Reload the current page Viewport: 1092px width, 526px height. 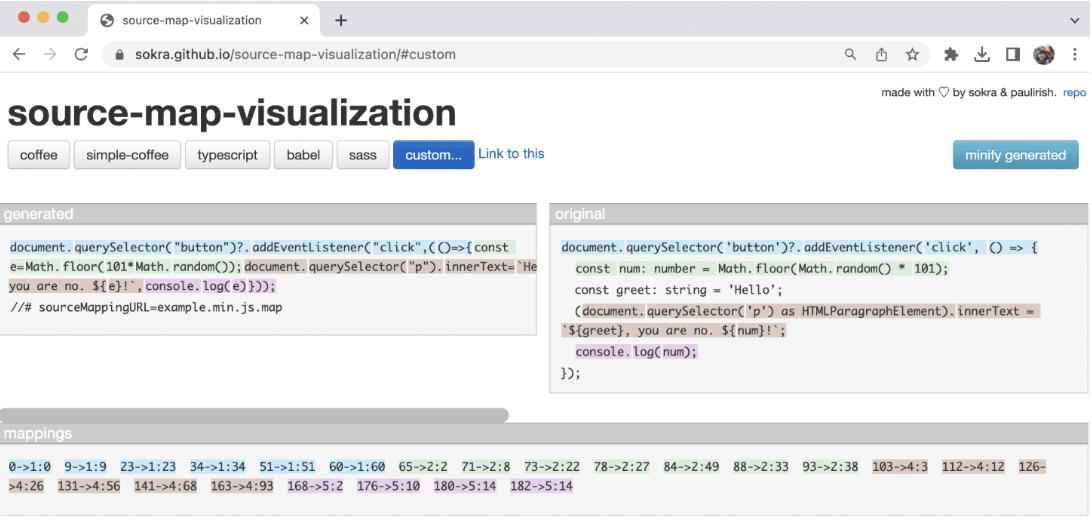[x=82, y=54]
